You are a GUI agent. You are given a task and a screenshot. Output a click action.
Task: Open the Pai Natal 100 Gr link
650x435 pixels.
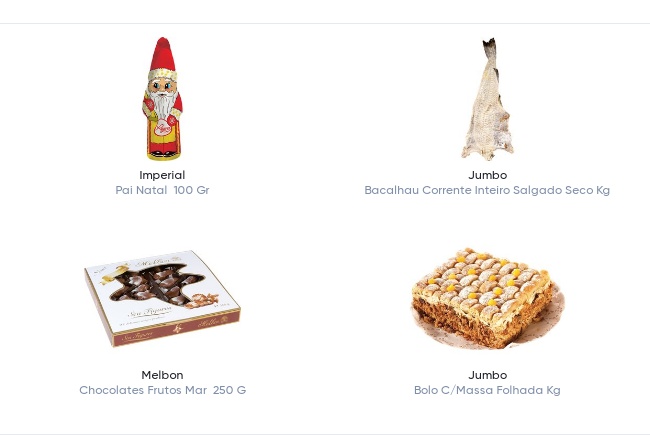[x=162, y=190]
